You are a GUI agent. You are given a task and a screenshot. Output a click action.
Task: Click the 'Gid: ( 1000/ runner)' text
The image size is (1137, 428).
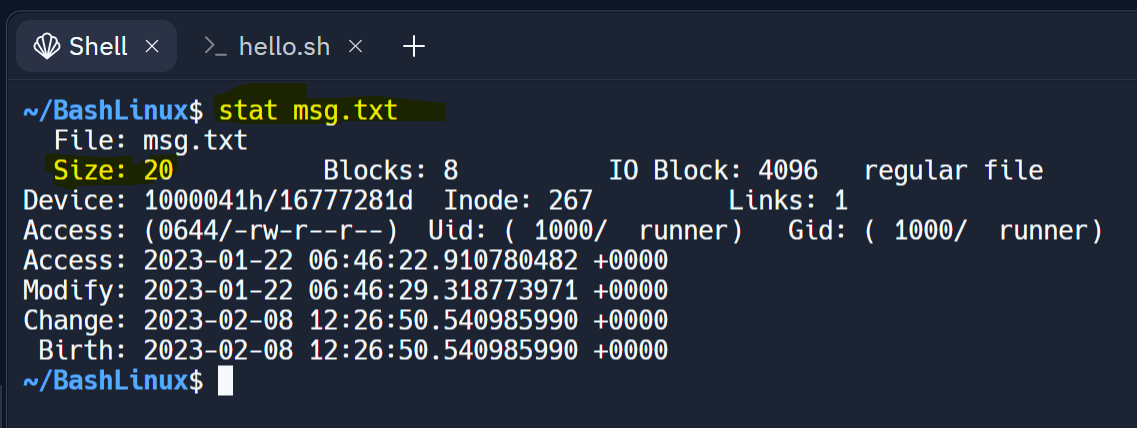point(945,231)
